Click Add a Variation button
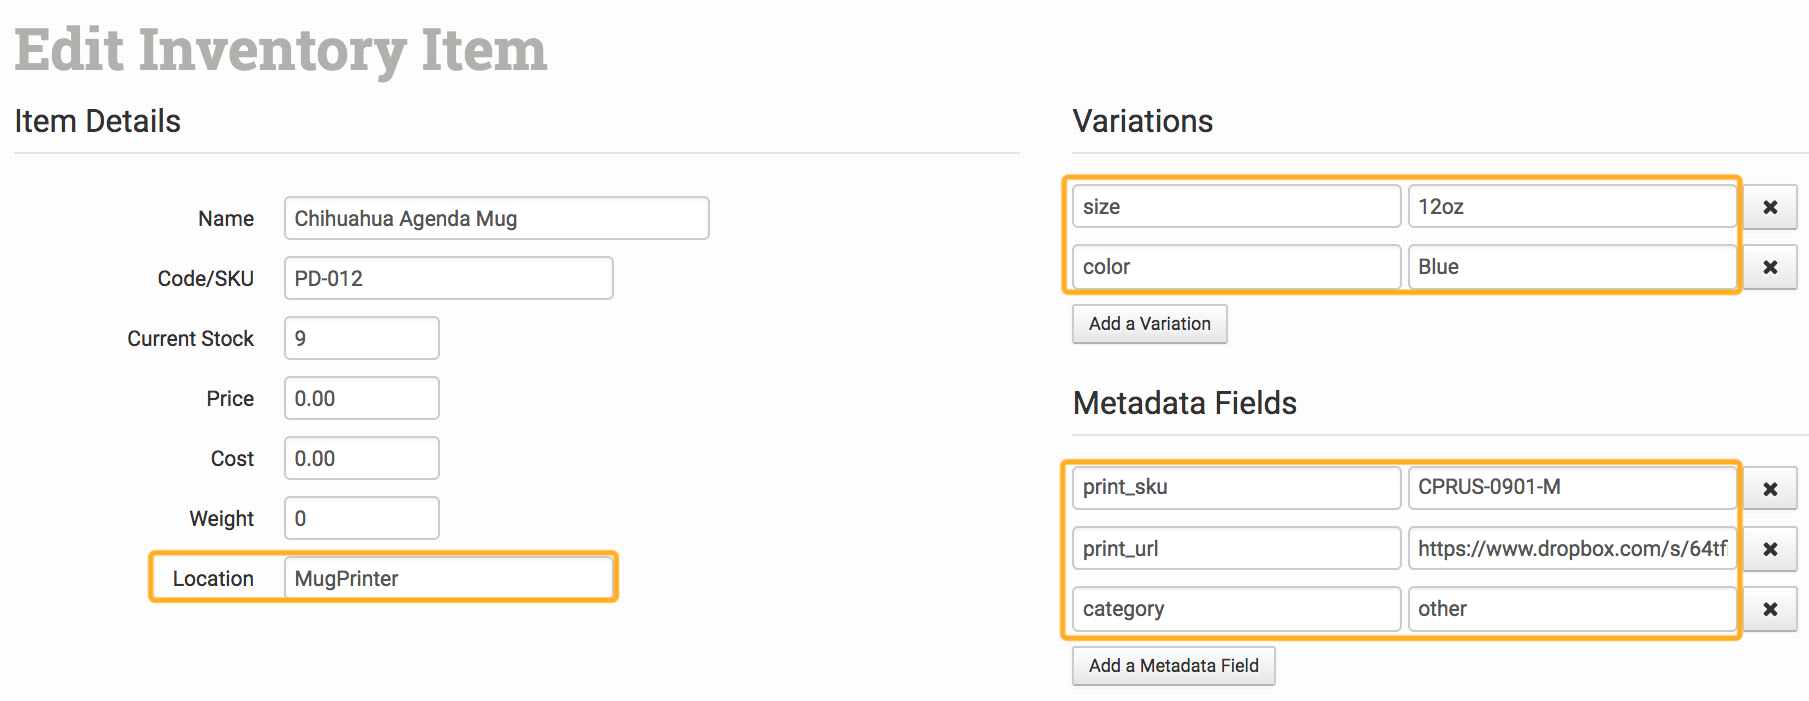 click(x=1149, y=324)
